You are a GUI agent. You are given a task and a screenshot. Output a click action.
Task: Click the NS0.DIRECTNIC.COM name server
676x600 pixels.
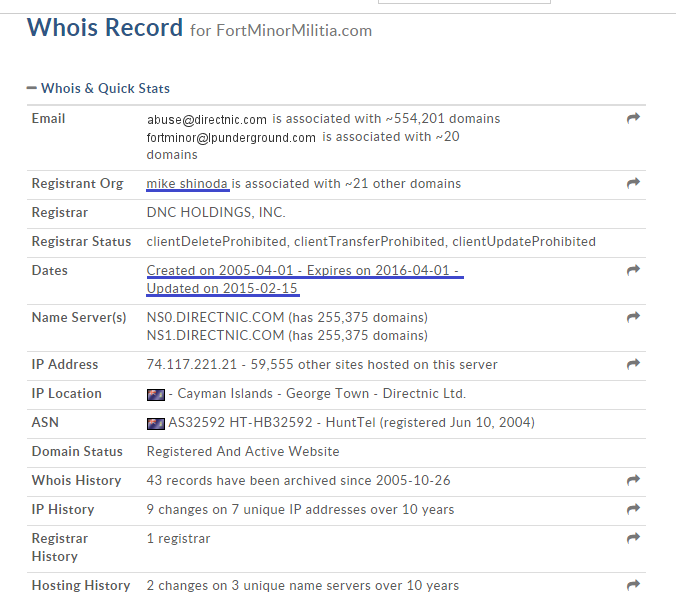[x=215, y=318]
